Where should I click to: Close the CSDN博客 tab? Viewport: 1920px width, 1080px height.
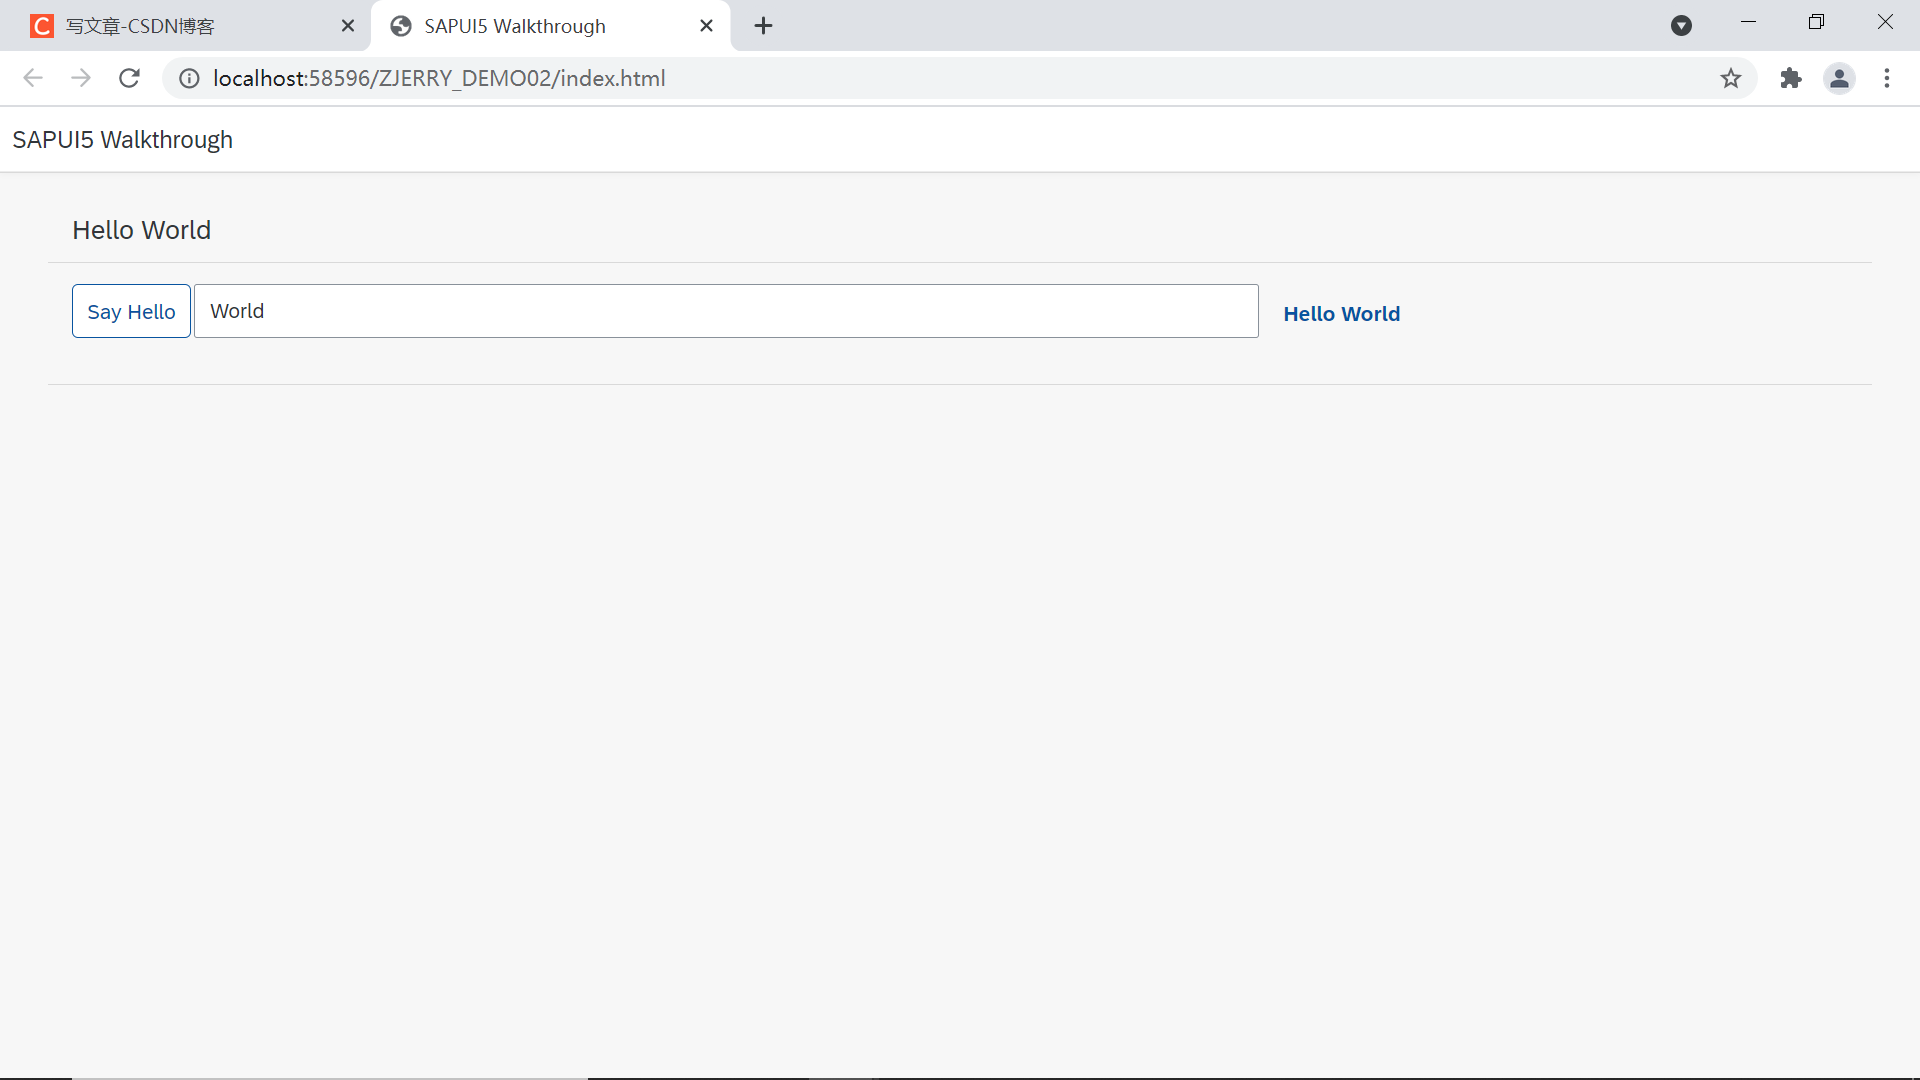(x=348, y=26)
